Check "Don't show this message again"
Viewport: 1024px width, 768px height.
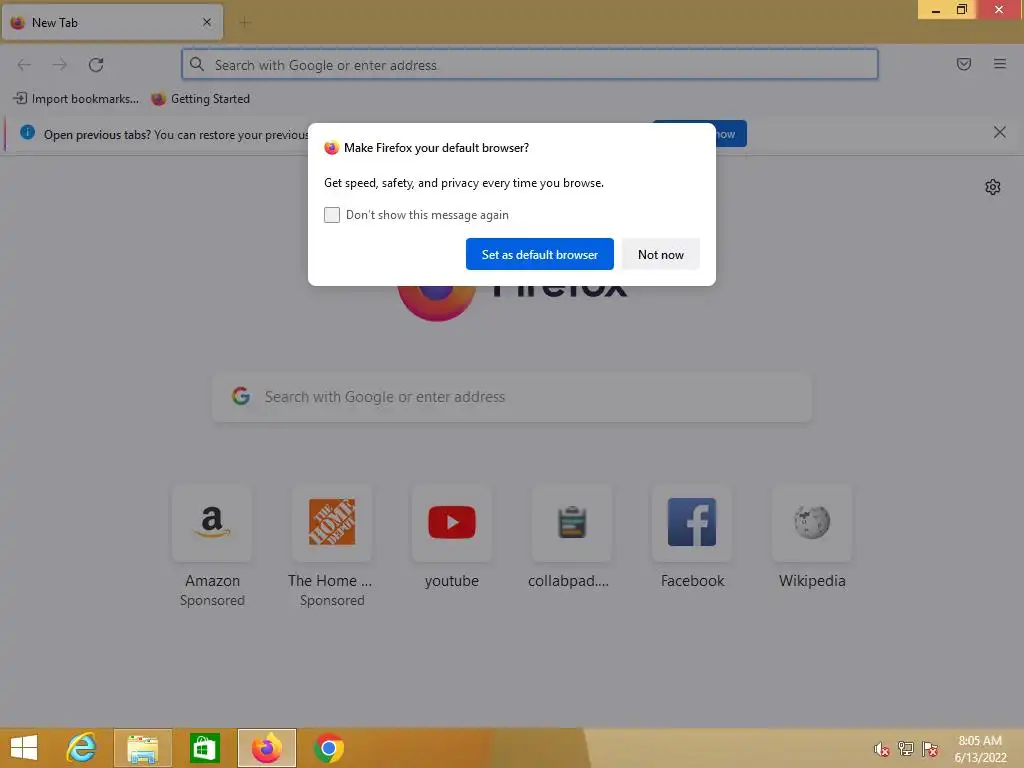pos(332,215)
